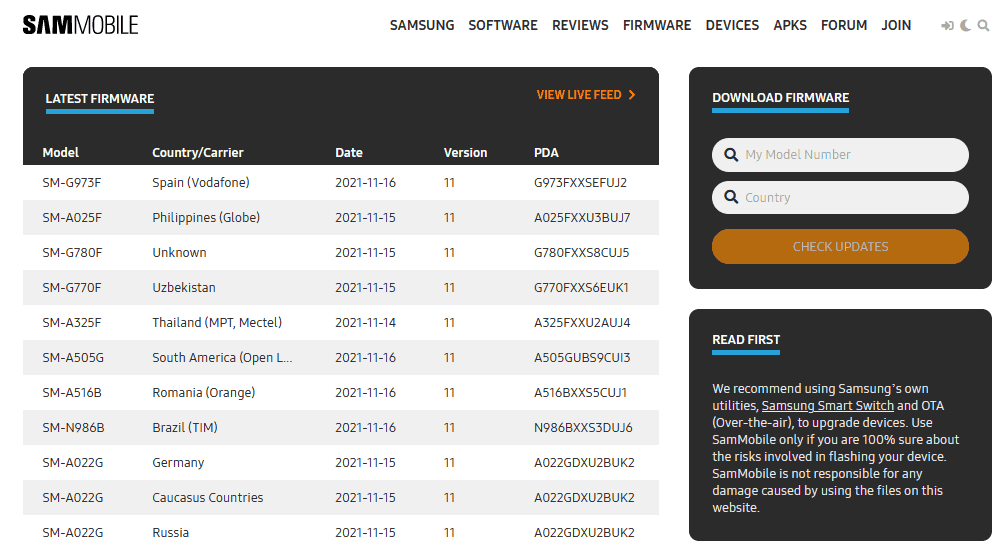
Task: Click the login arrow icon
Action: coord(947,26)
